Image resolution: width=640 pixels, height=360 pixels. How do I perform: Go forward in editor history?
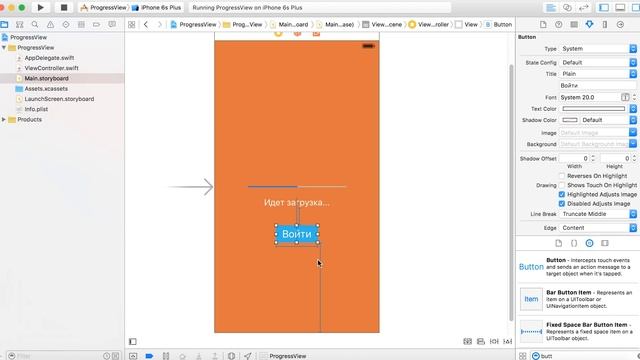[x=160, y=24]
